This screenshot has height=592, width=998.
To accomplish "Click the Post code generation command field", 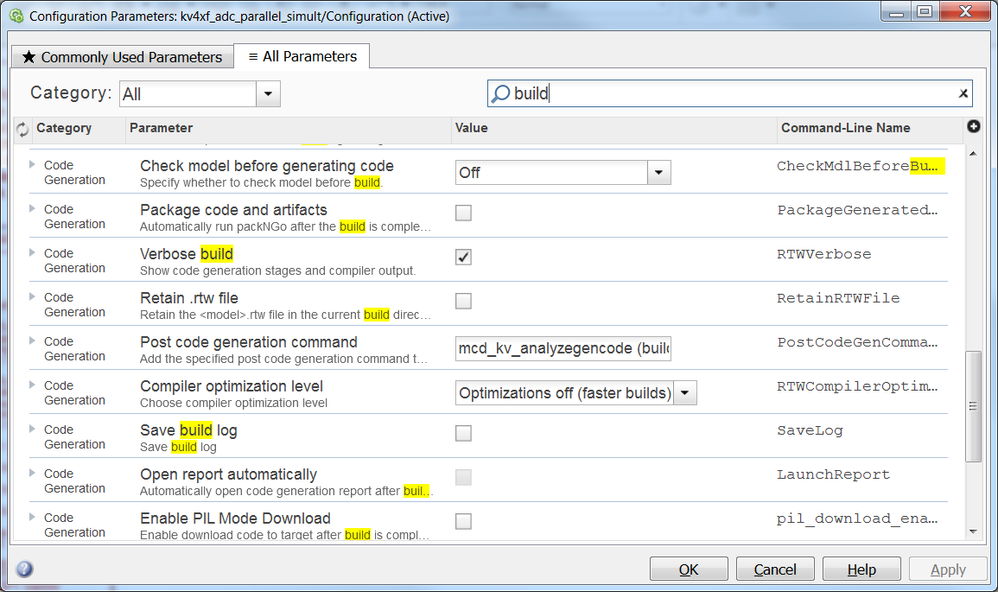I will coord(563,349).
